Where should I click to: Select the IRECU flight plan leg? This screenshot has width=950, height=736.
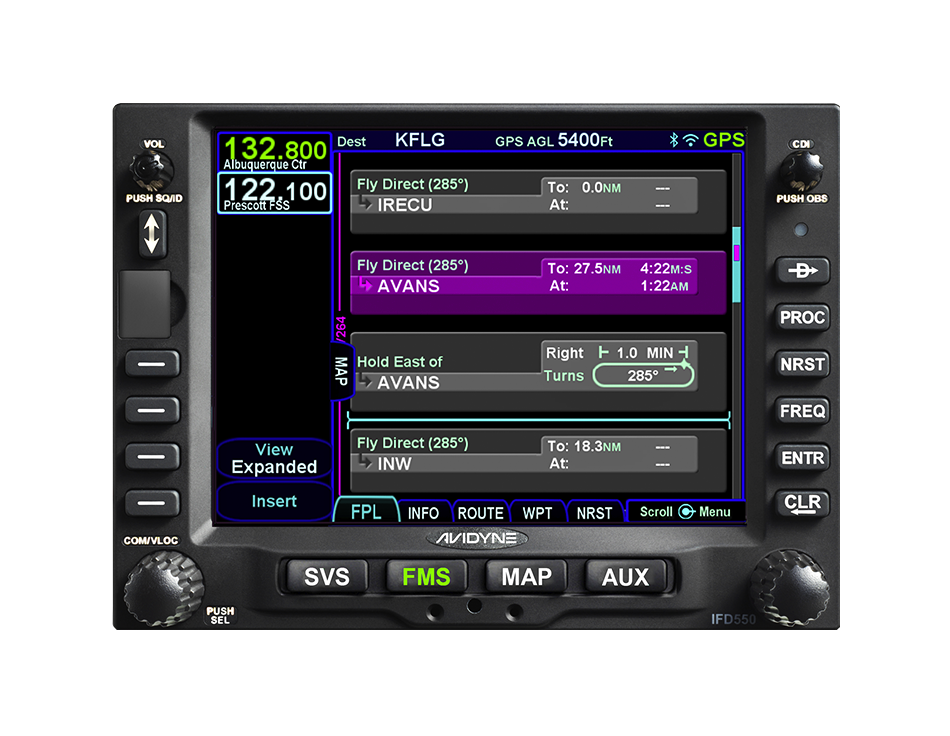[538, 202]
